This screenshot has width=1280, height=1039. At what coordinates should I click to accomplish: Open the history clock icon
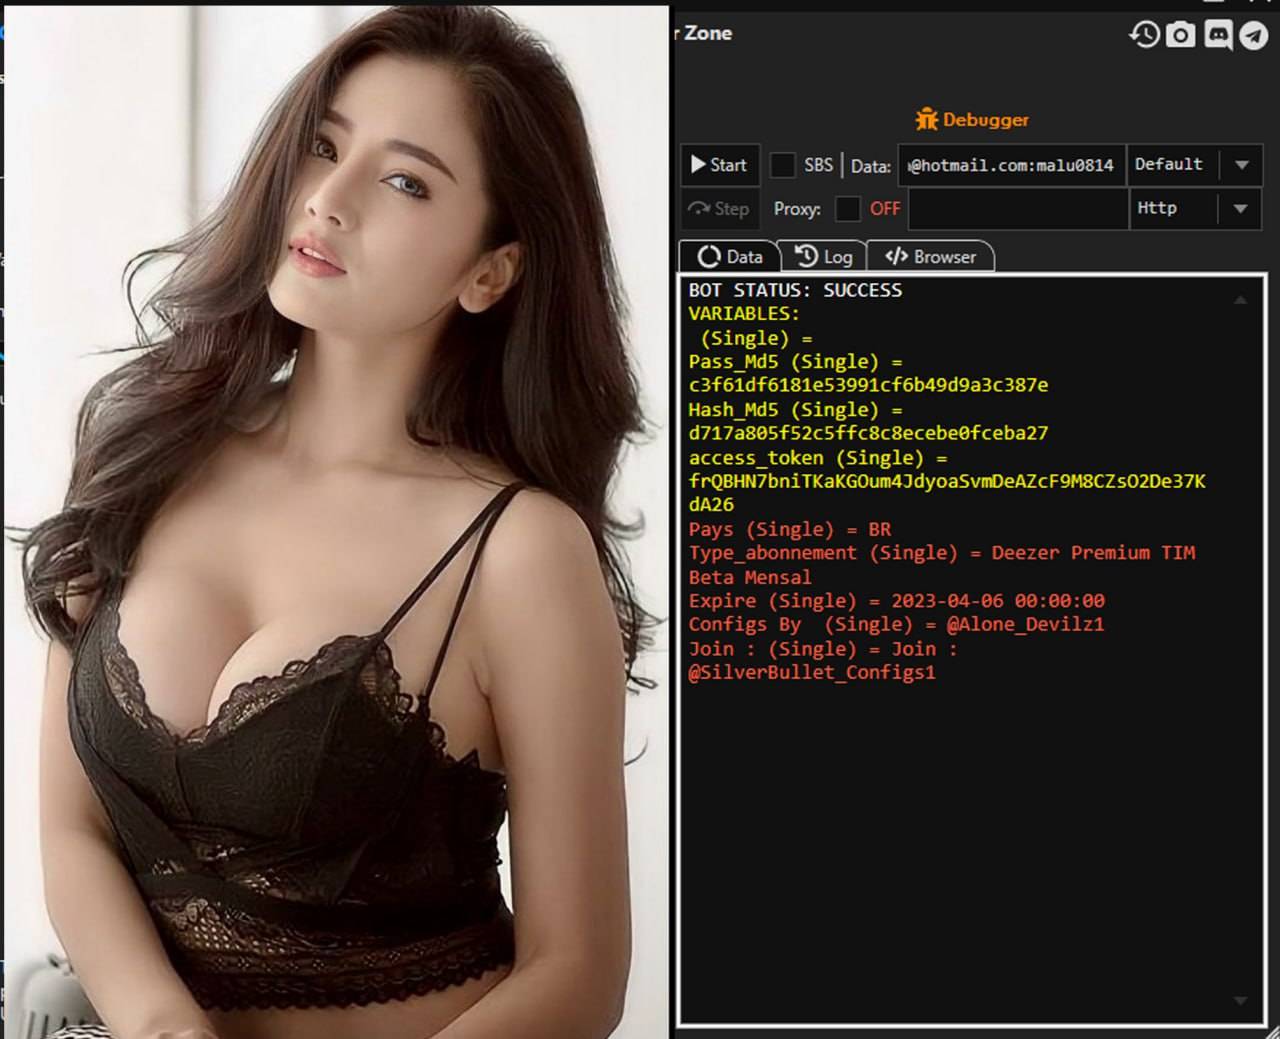click(x=1144, y=35)
